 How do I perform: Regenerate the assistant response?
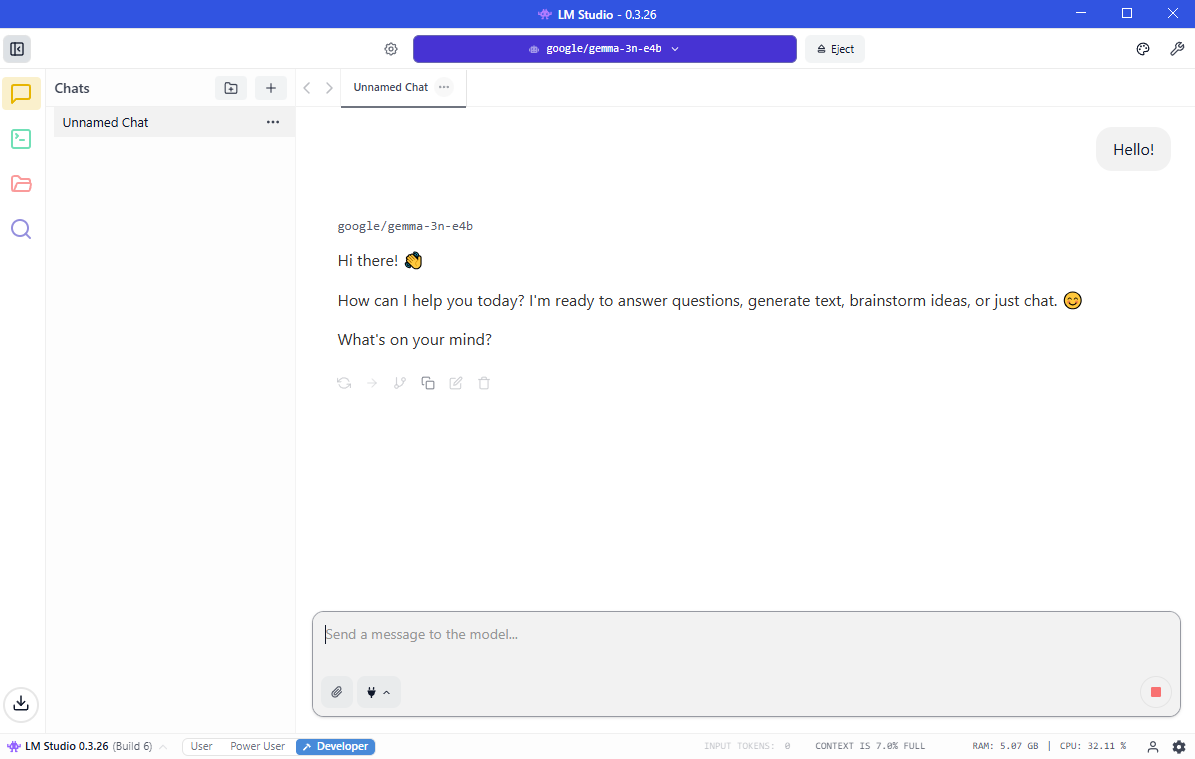pos(344,383)
